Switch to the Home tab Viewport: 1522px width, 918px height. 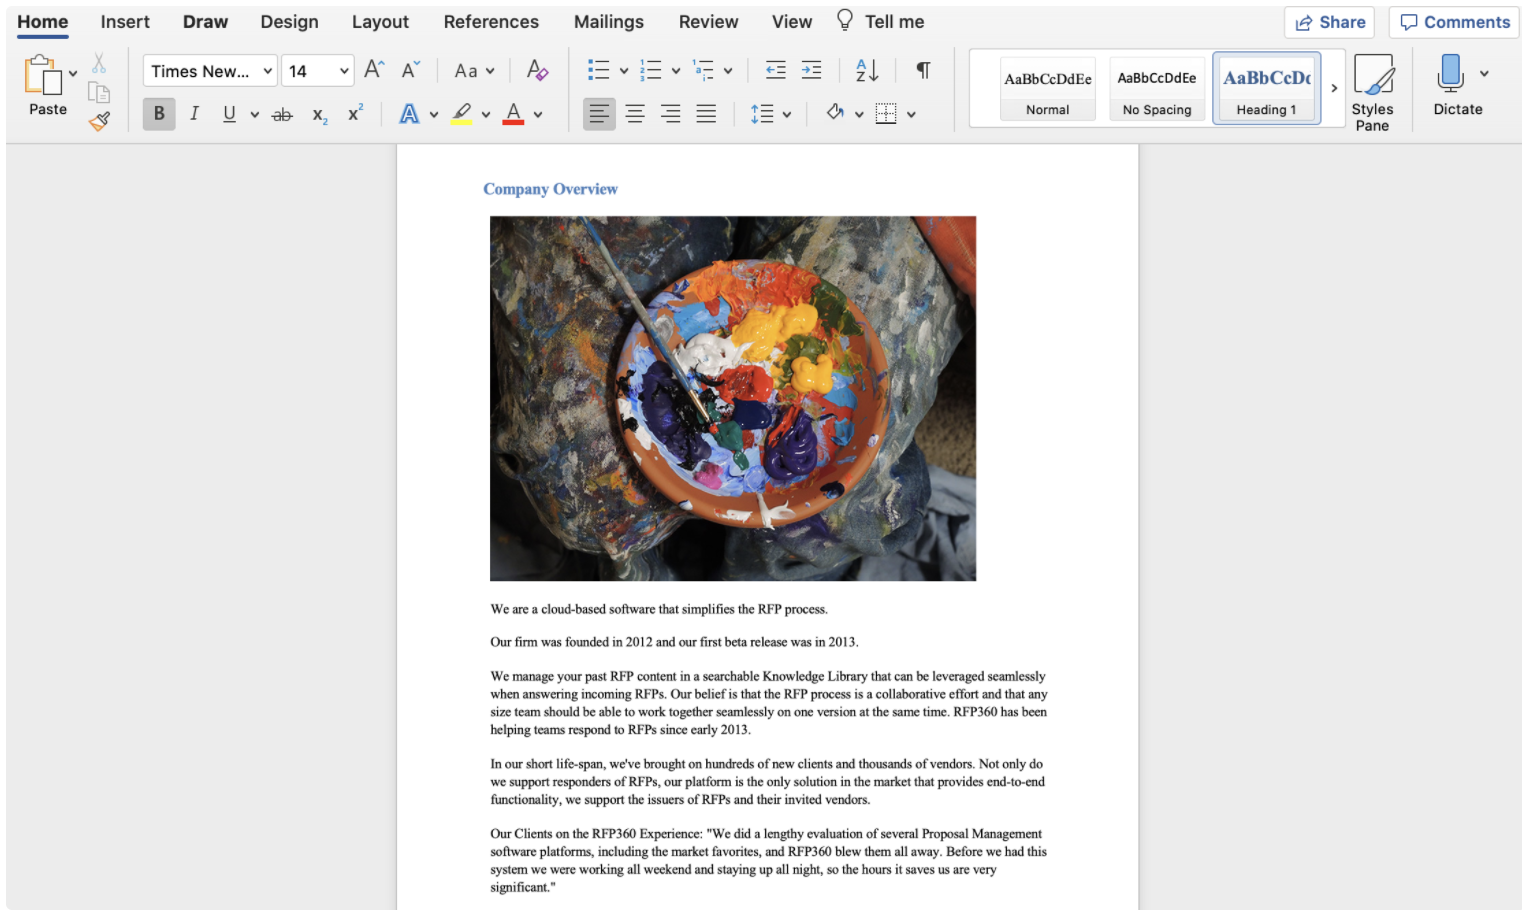(43, 22)
